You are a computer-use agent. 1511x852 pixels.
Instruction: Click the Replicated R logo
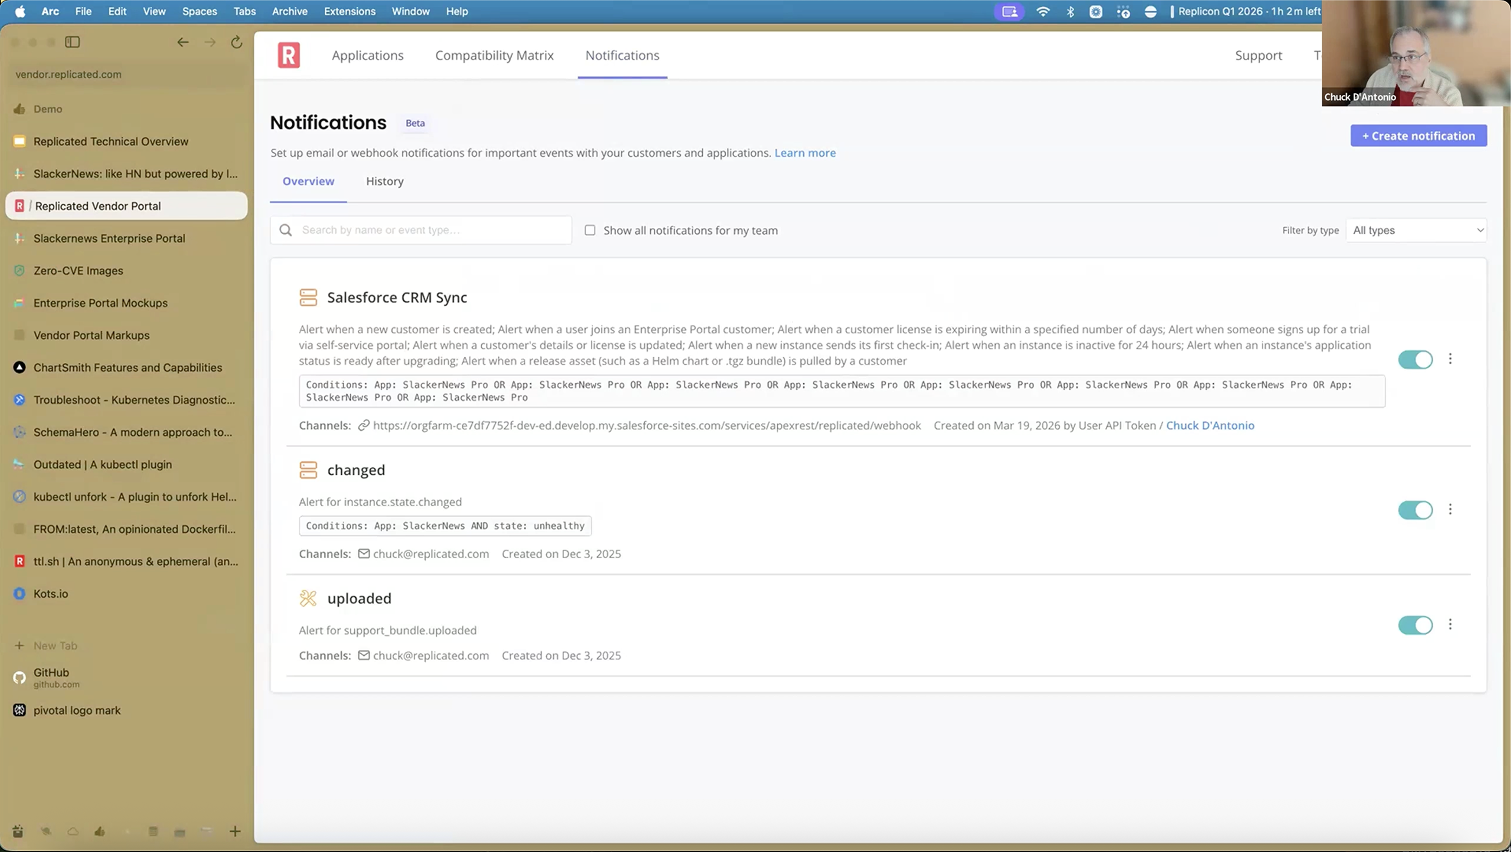tap(289, 55)
